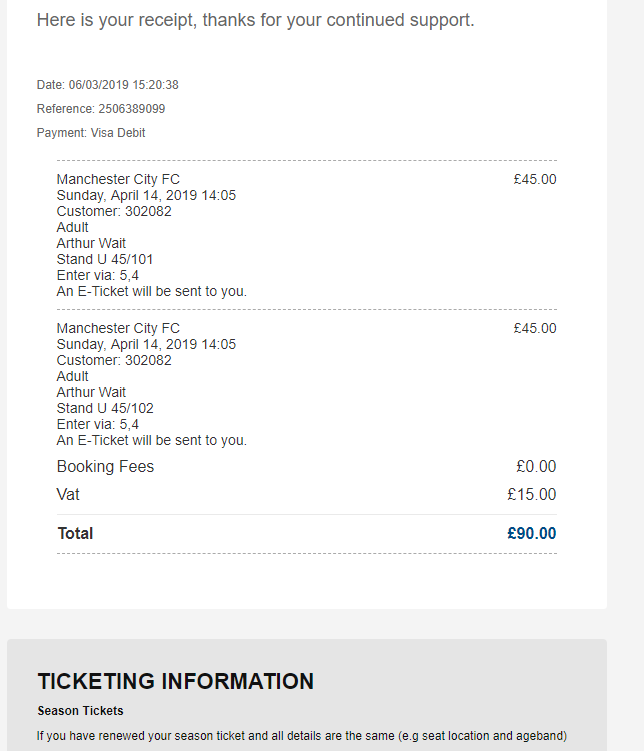Click the Payment: Visa Debit line

(x=91, y=133)
